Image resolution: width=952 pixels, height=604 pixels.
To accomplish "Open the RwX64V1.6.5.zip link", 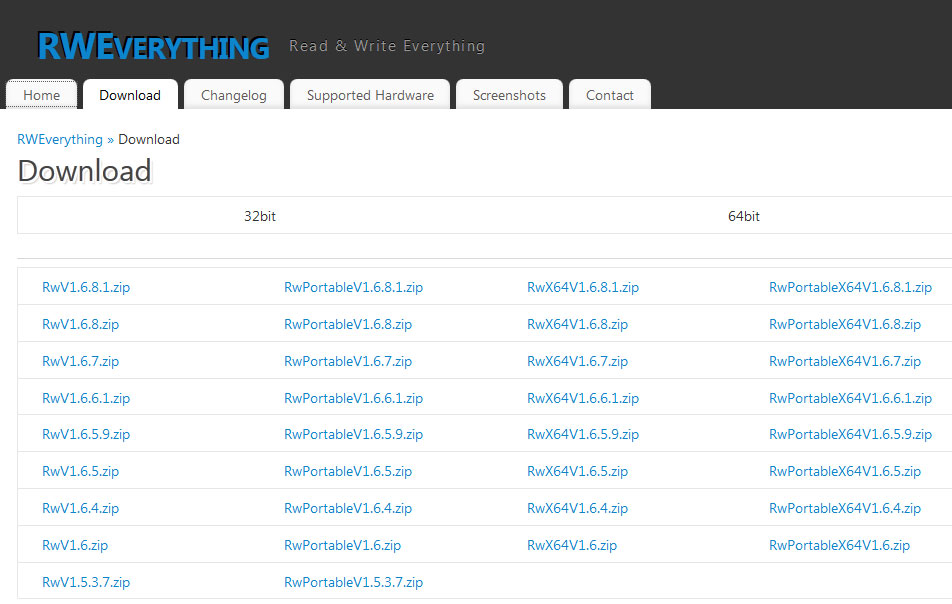I will (x=577, y=471).
